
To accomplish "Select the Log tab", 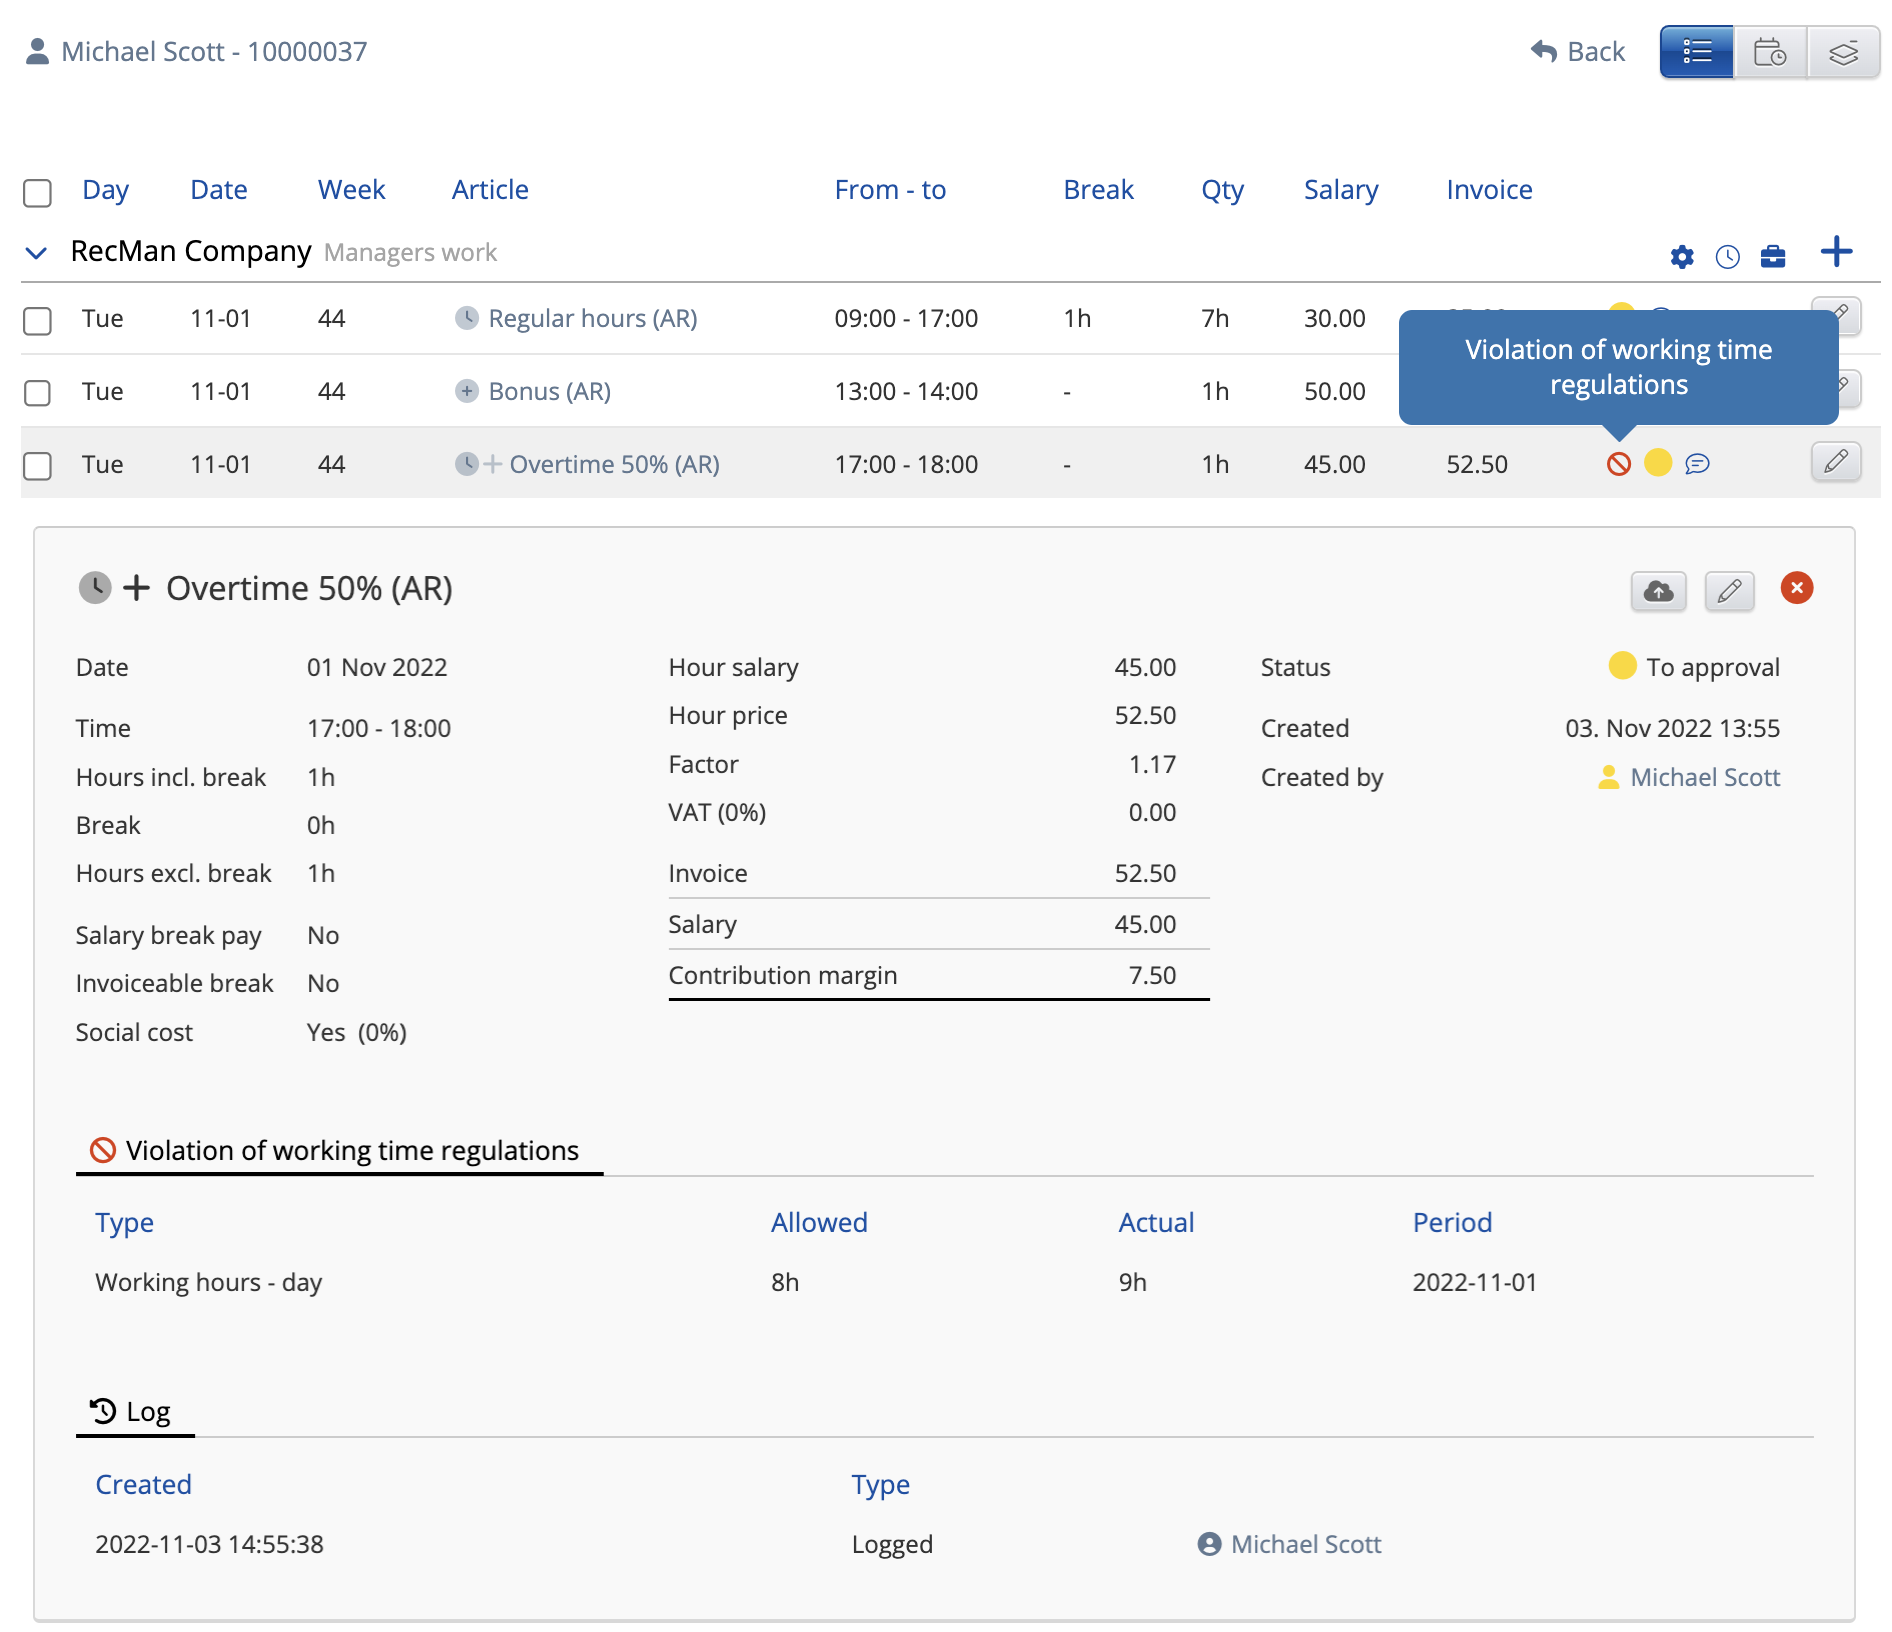I will click(x=134, y=1412).
